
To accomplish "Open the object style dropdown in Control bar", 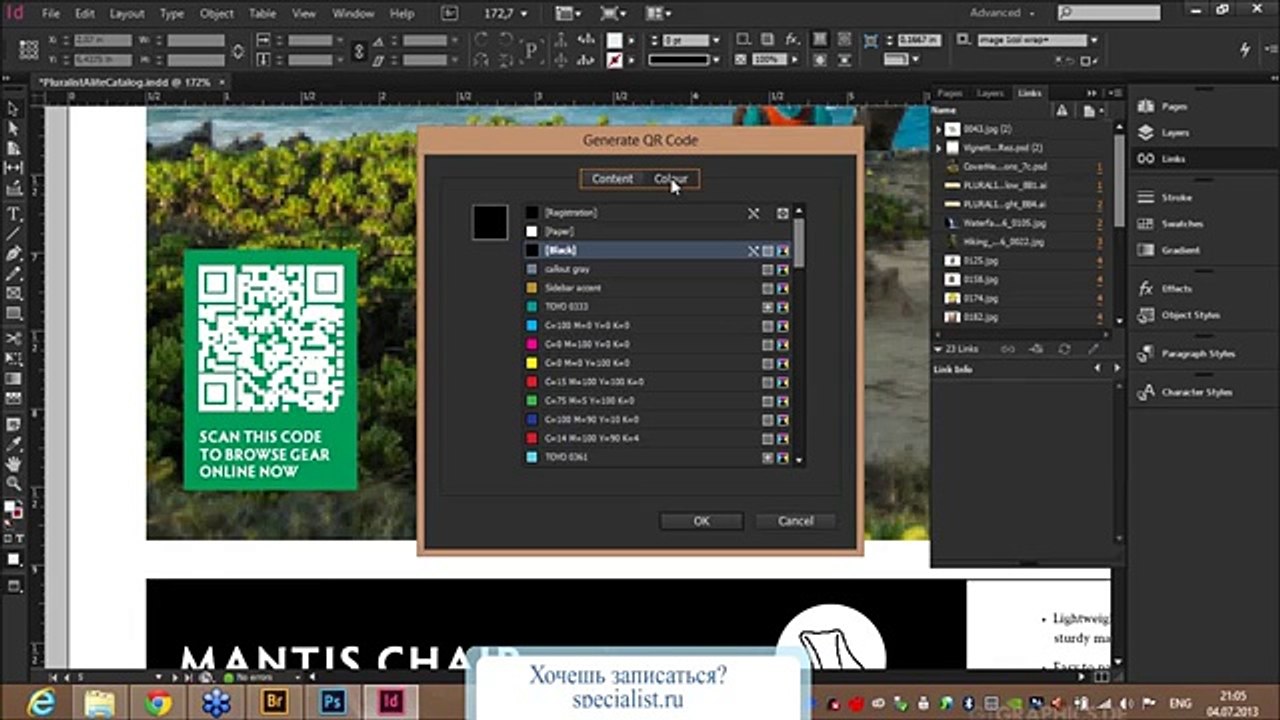I will click(1093, 40).
